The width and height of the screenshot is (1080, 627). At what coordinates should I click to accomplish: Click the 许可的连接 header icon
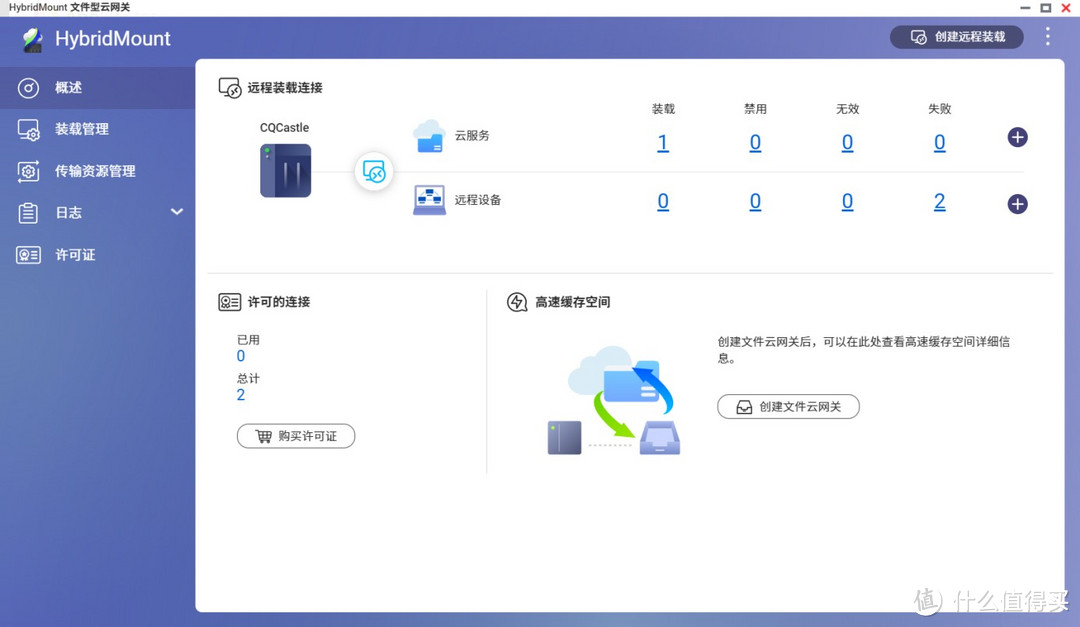click(x=229, y=302)
